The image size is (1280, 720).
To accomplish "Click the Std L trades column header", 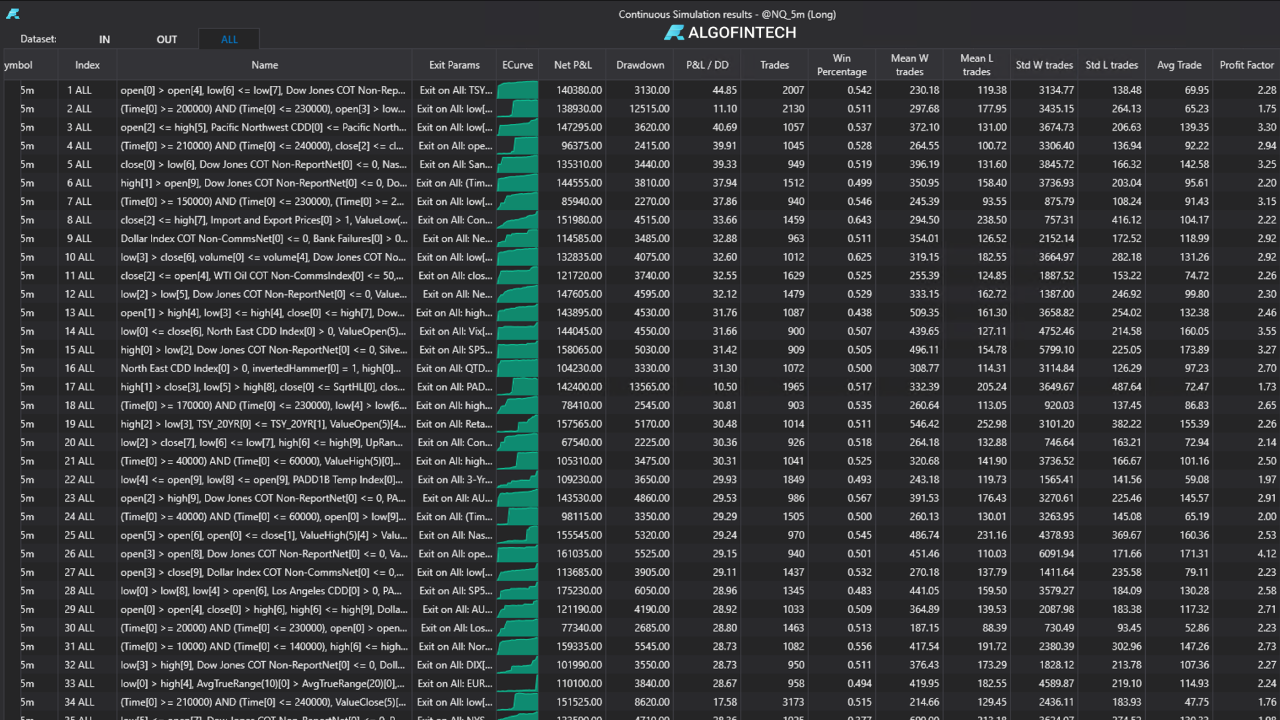I will [1111, 64].
